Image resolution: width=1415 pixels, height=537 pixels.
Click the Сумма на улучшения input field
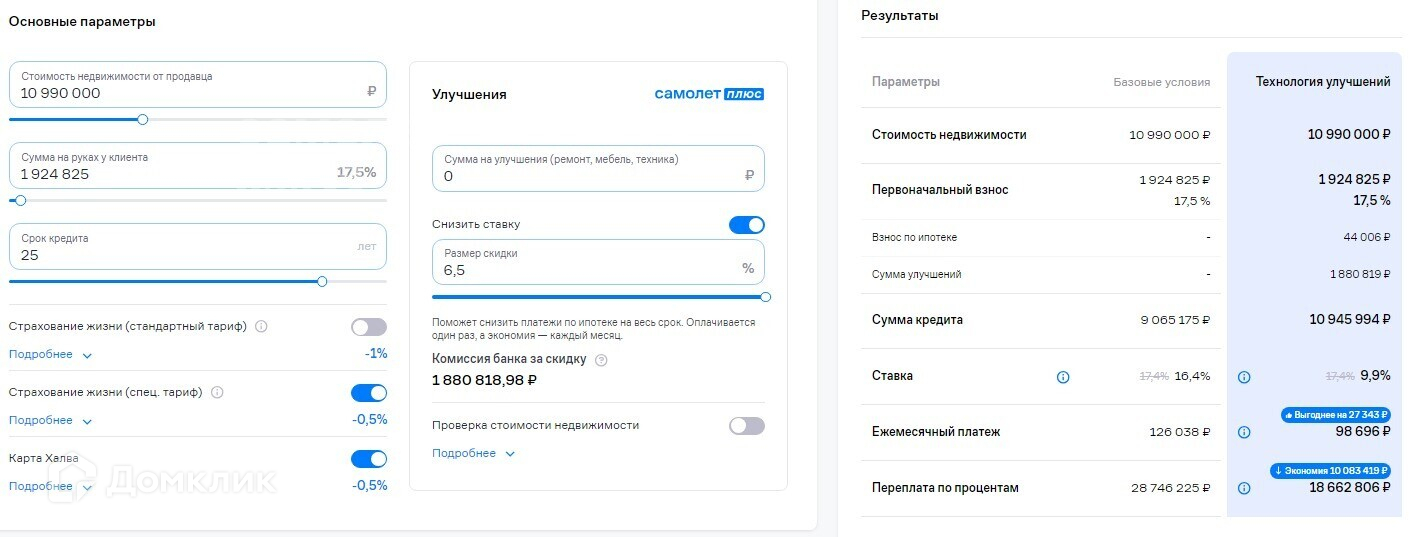597,168
